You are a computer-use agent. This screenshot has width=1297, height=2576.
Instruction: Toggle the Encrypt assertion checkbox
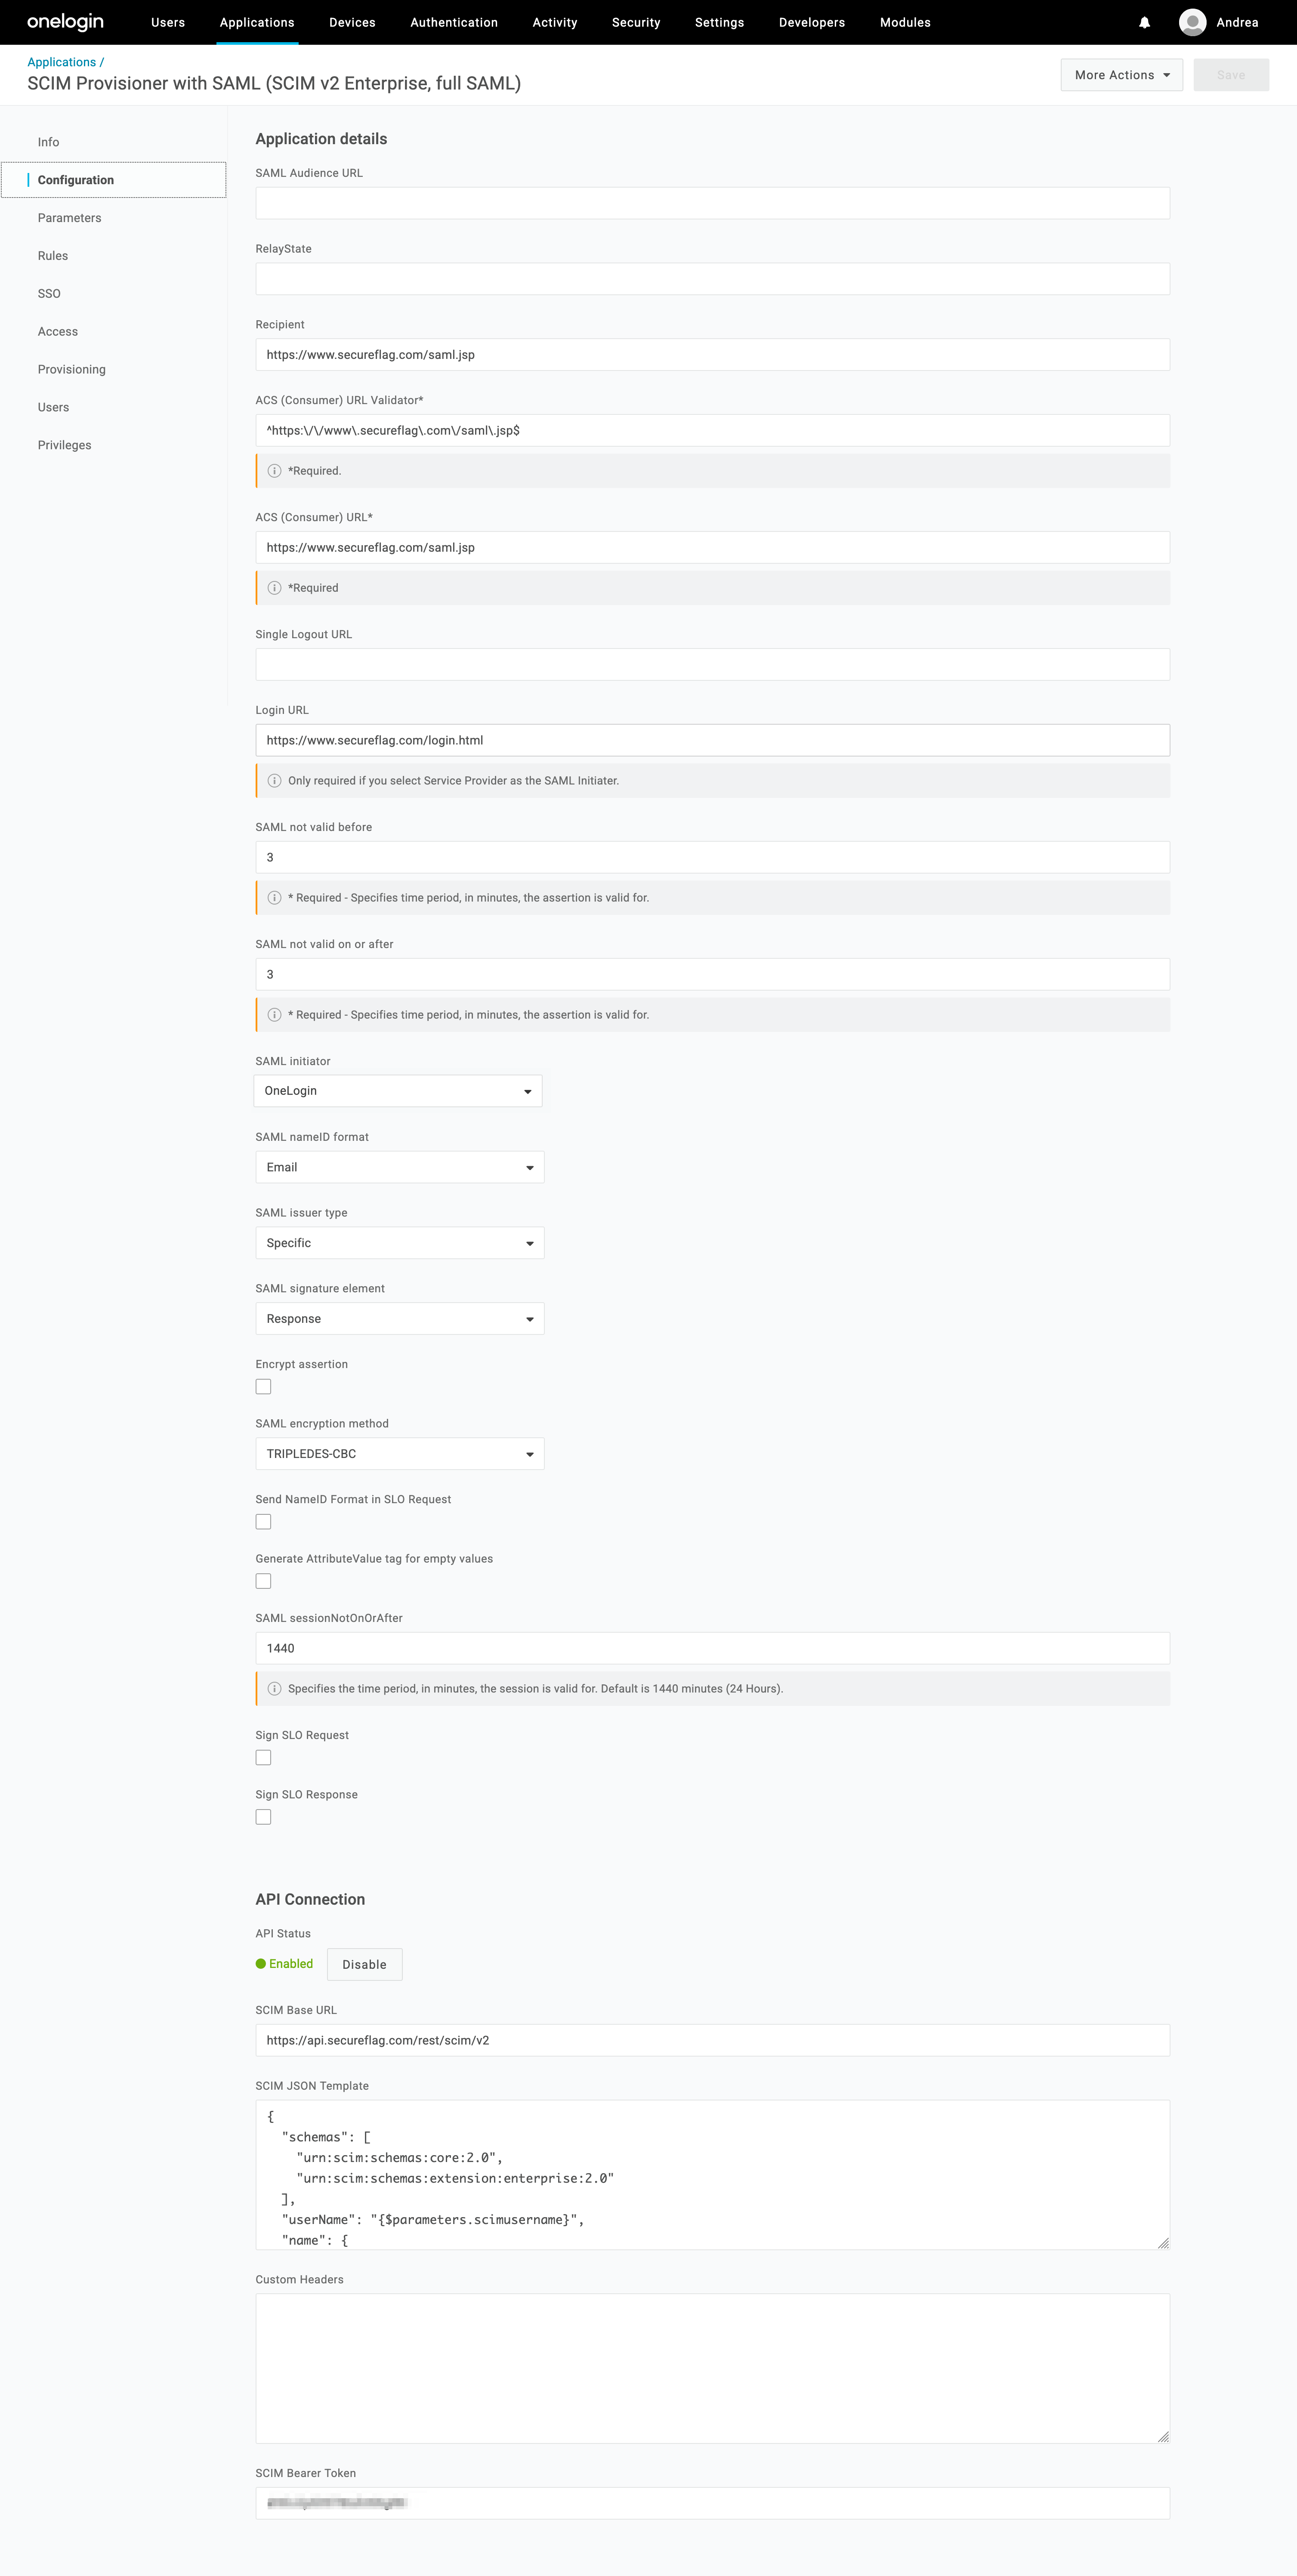(263, 1386)
